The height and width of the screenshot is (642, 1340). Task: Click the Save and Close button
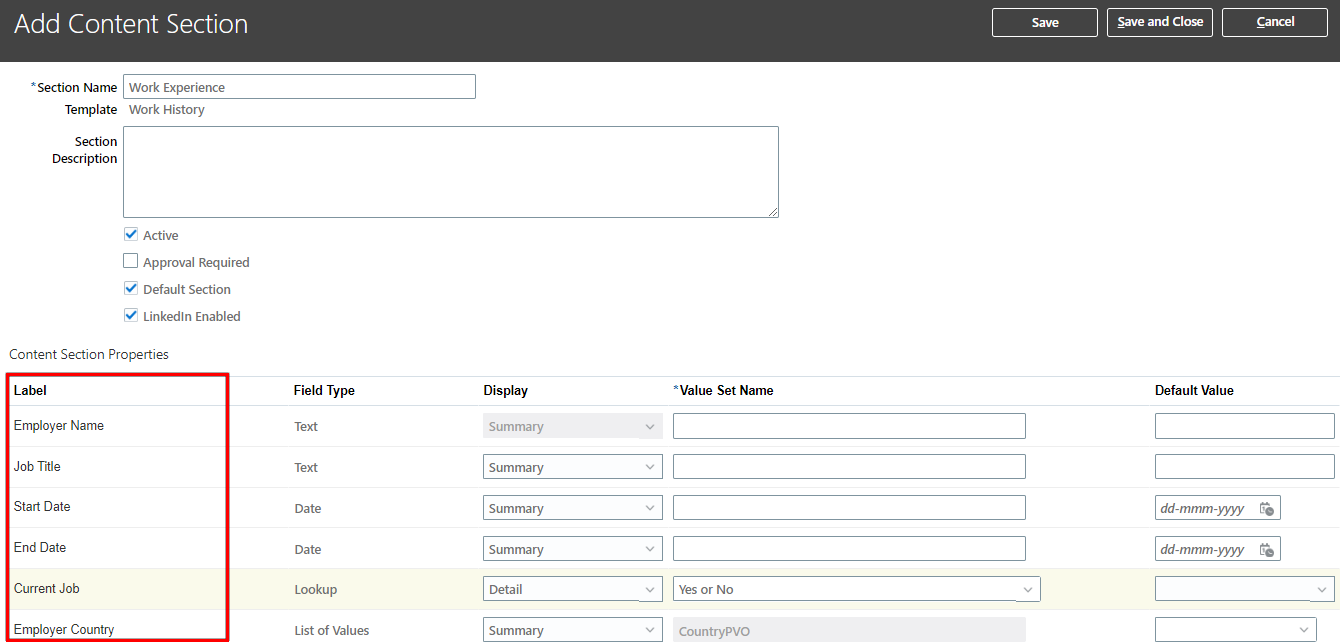click(x=1159, y=22)
